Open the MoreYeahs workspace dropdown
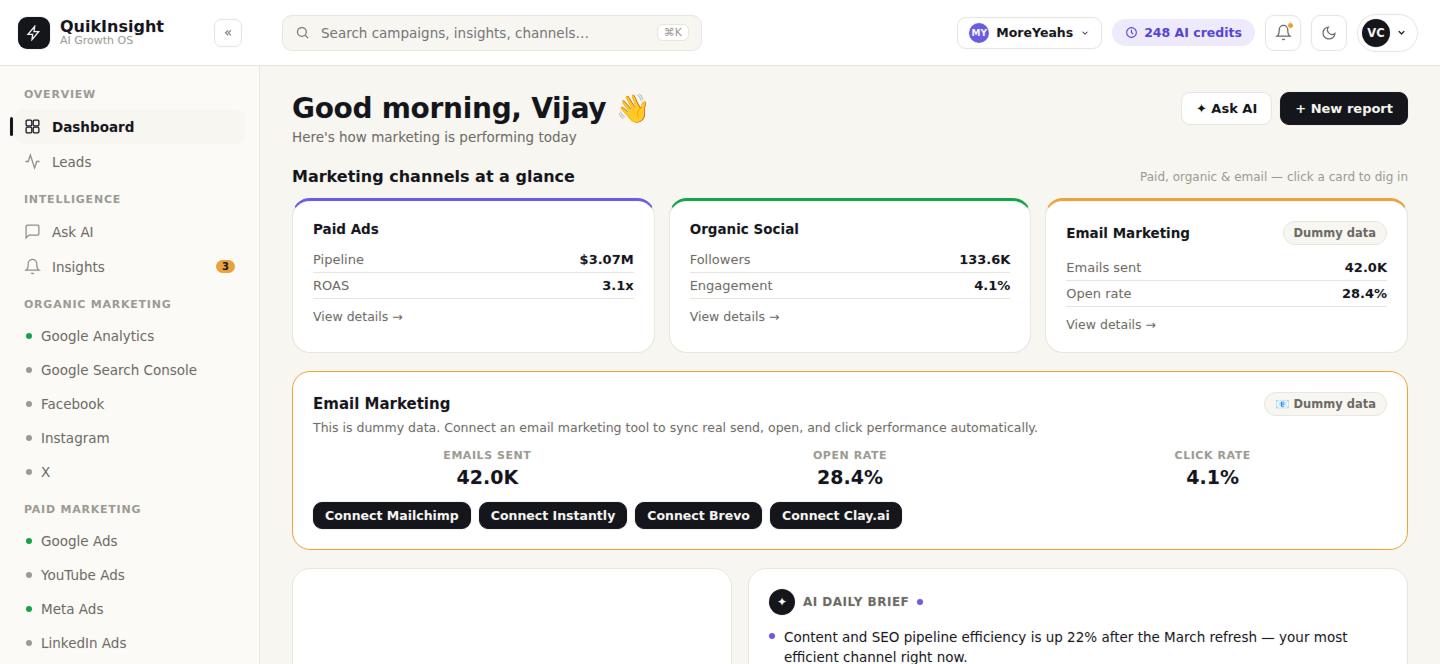Image resolution: width=1440 pixels, height=664 pixels. [x=1029, y=33]
